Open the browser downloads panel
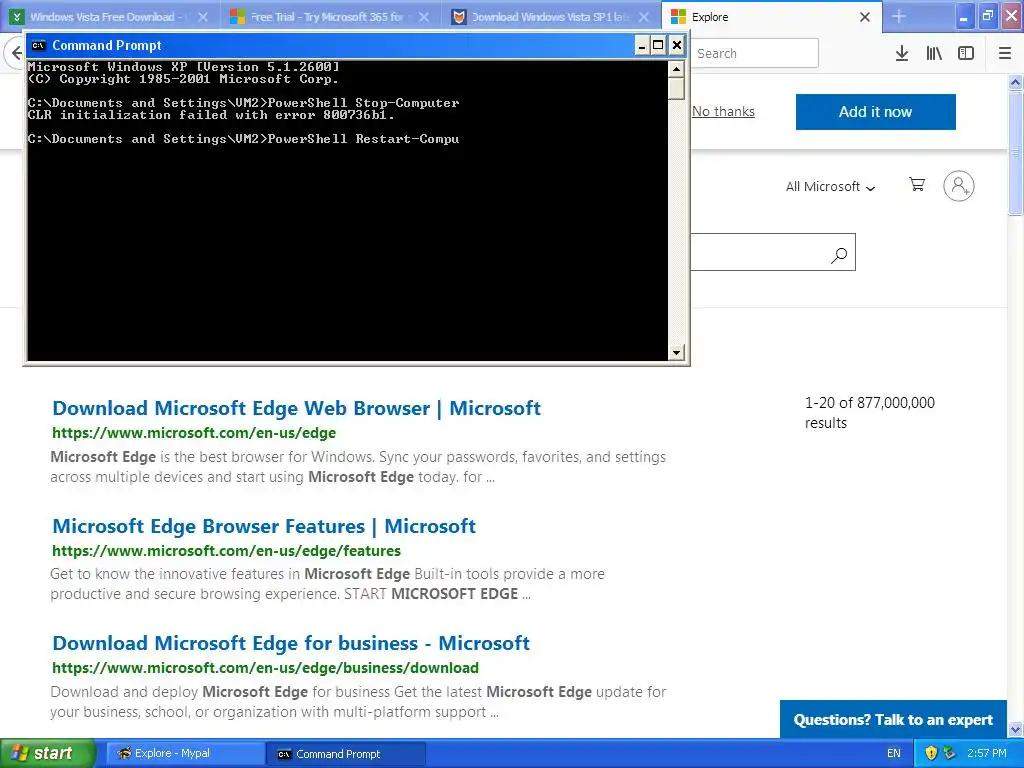Screen dimensions: 1024x768 902,53
